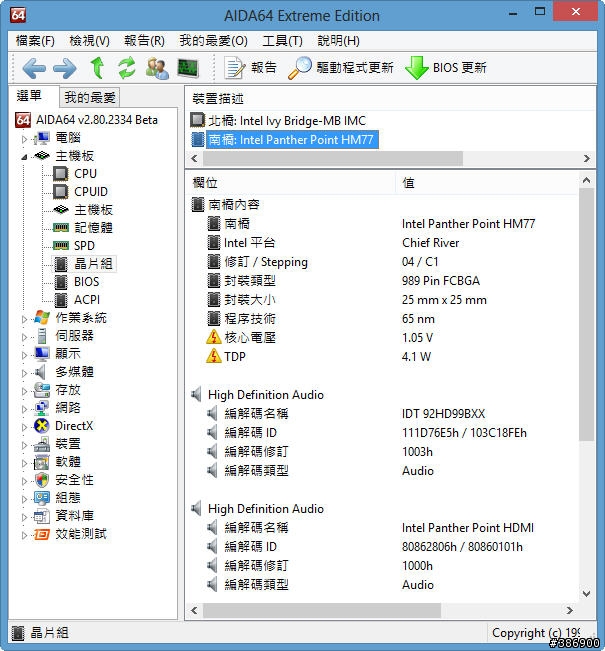Select the Intel 平台 Chief River row
This screenshot has width=605, height=651.
(382, 242)
